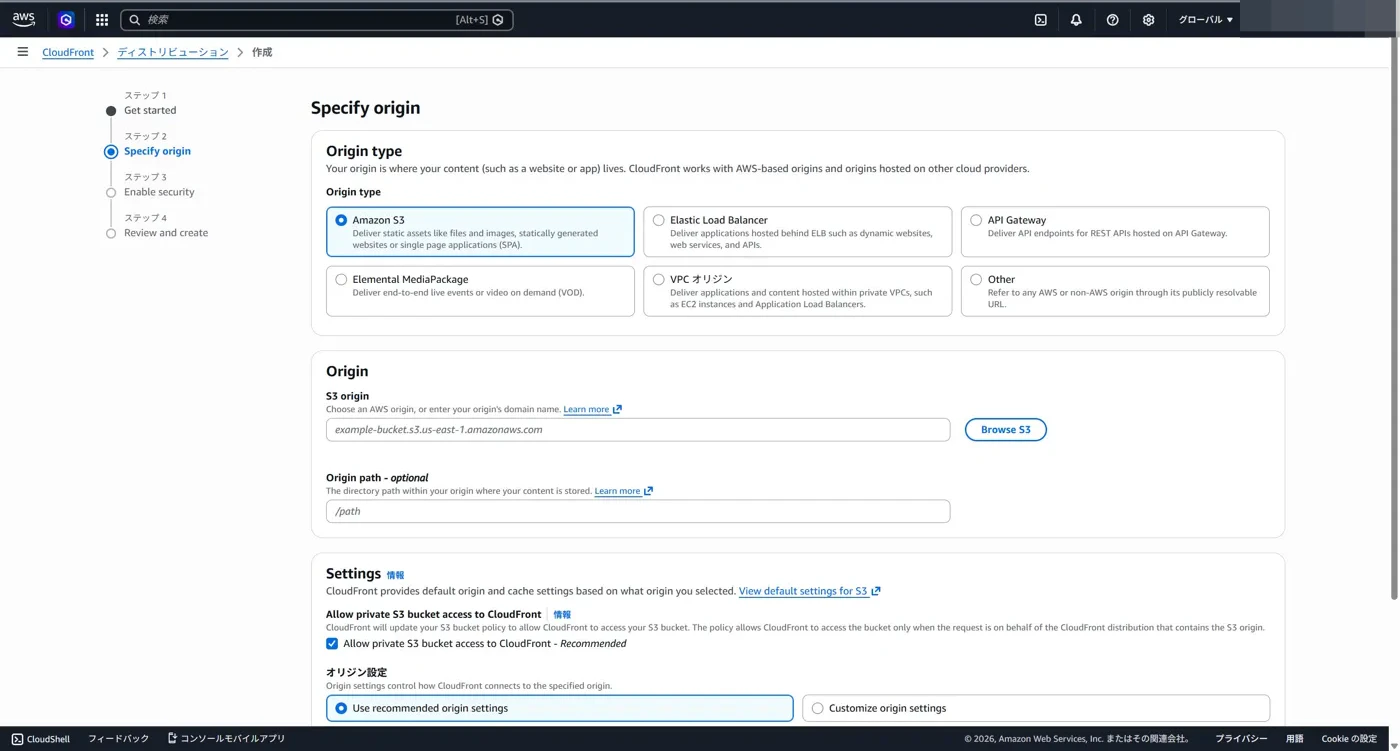Click the search magnifier icon
This screenshot has height=751, width=1400.
[135, 19]
